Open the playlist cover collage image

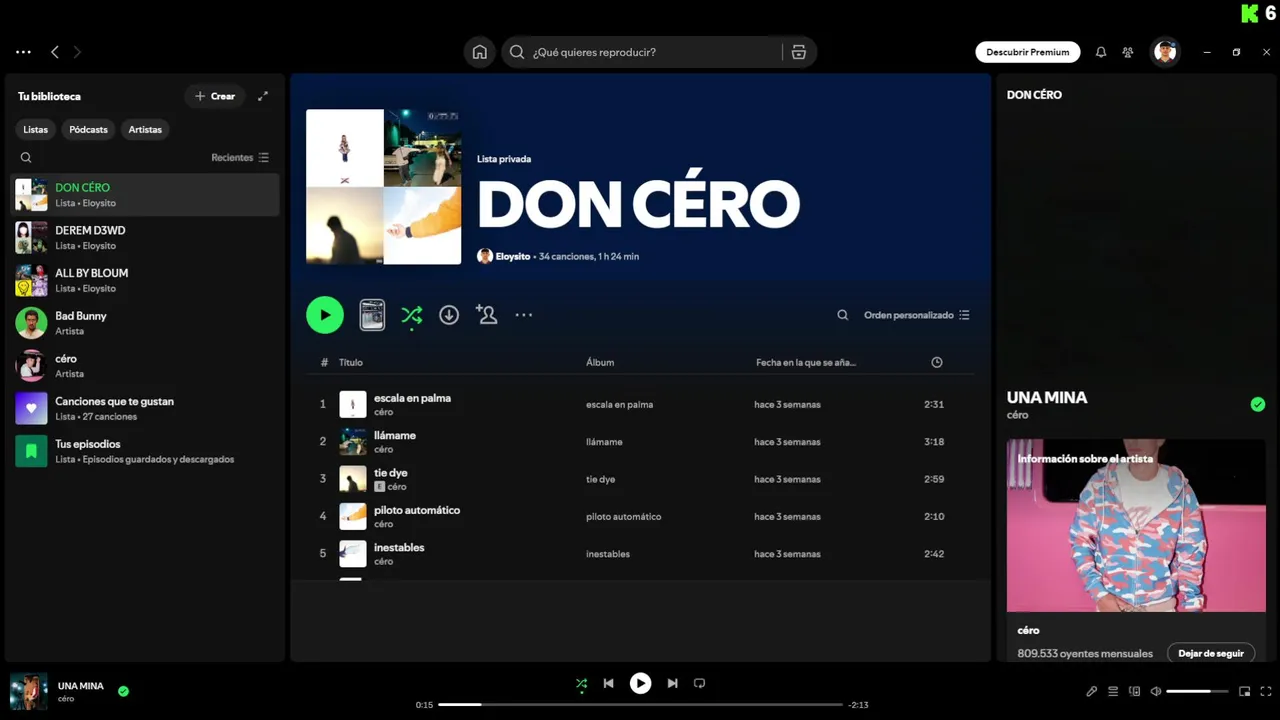click(384, 187)
